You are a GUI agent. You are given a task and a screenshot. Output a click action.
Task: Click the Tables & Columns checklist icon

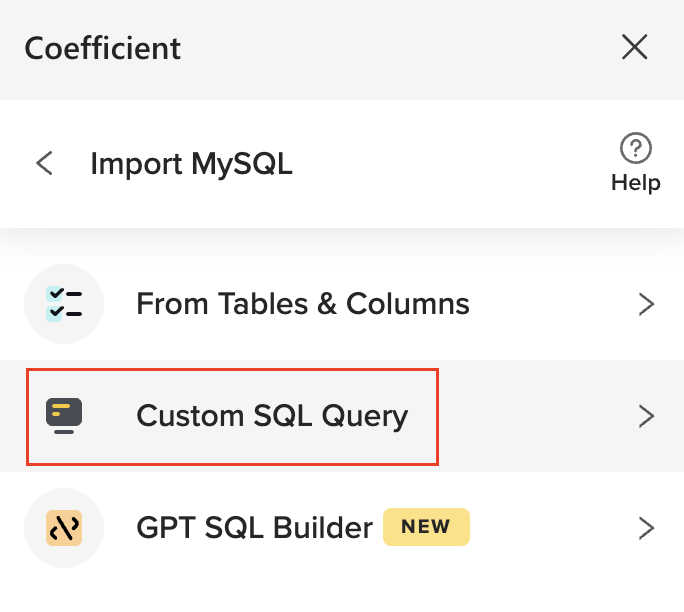coord(64,304)
